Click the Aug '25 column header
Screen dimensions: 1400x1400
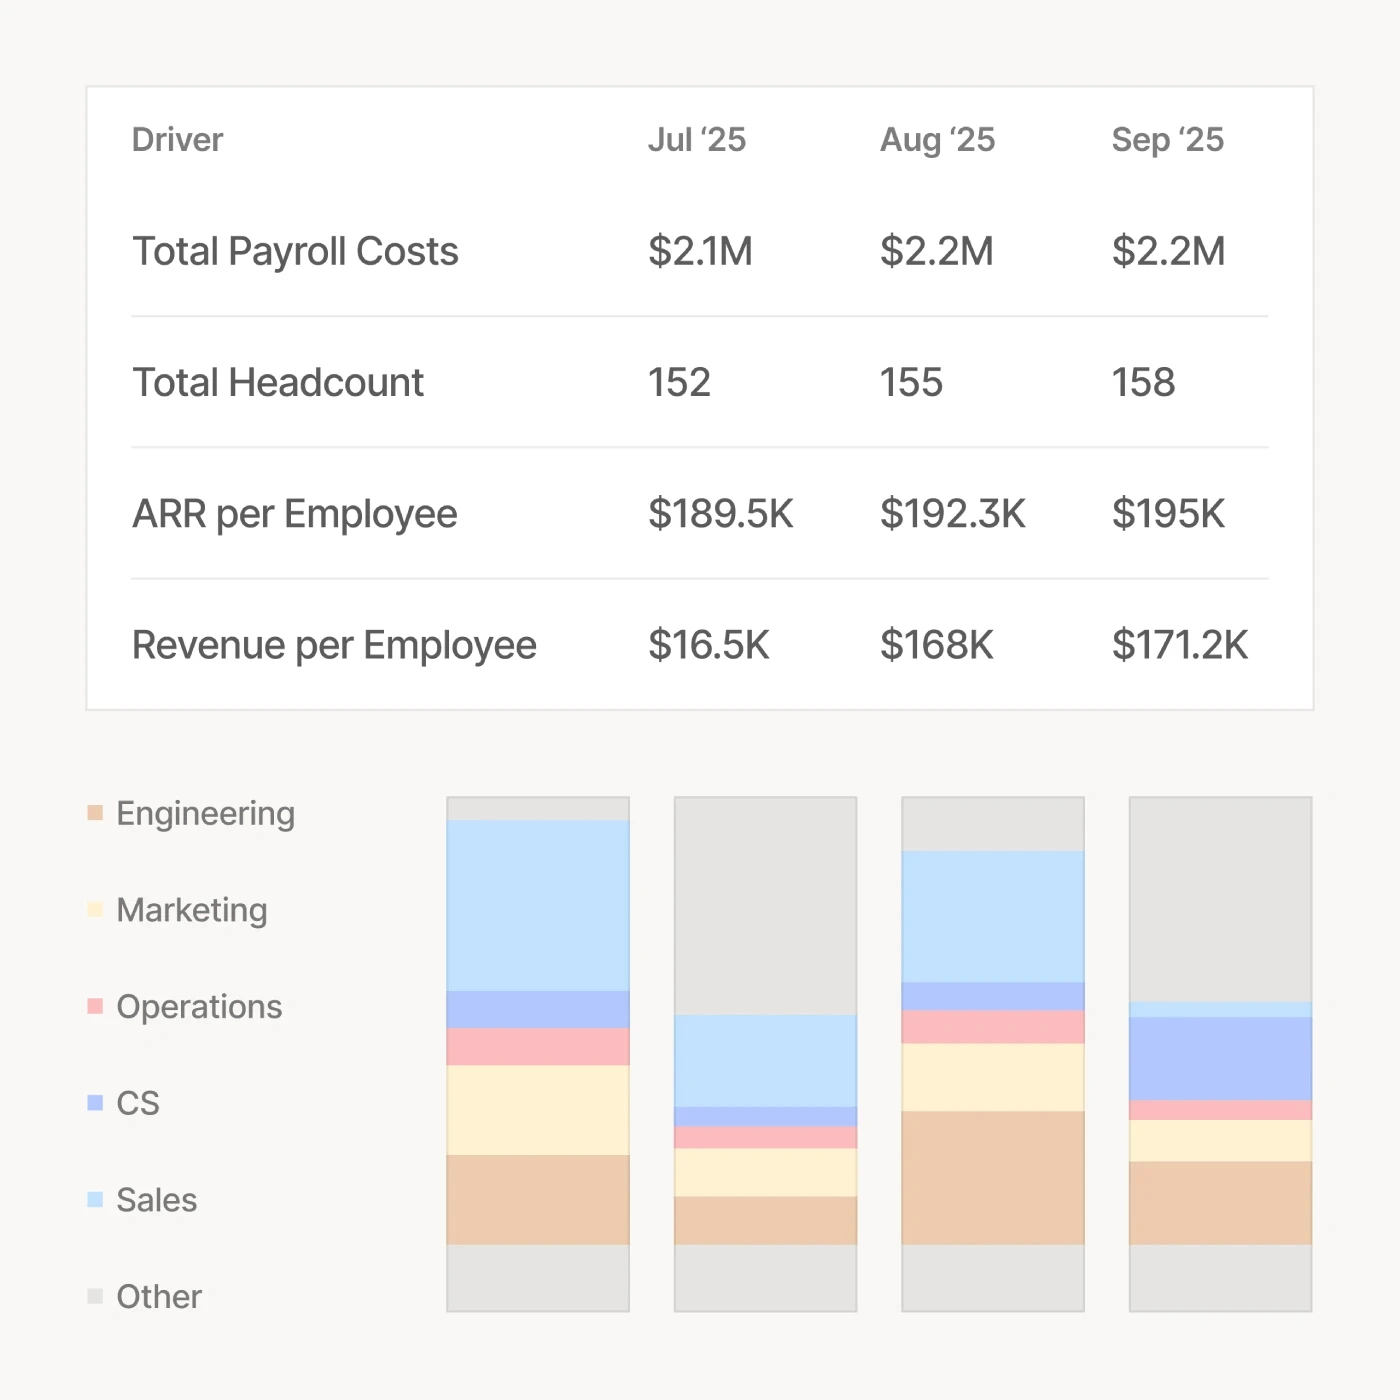(x=937, y=140)
